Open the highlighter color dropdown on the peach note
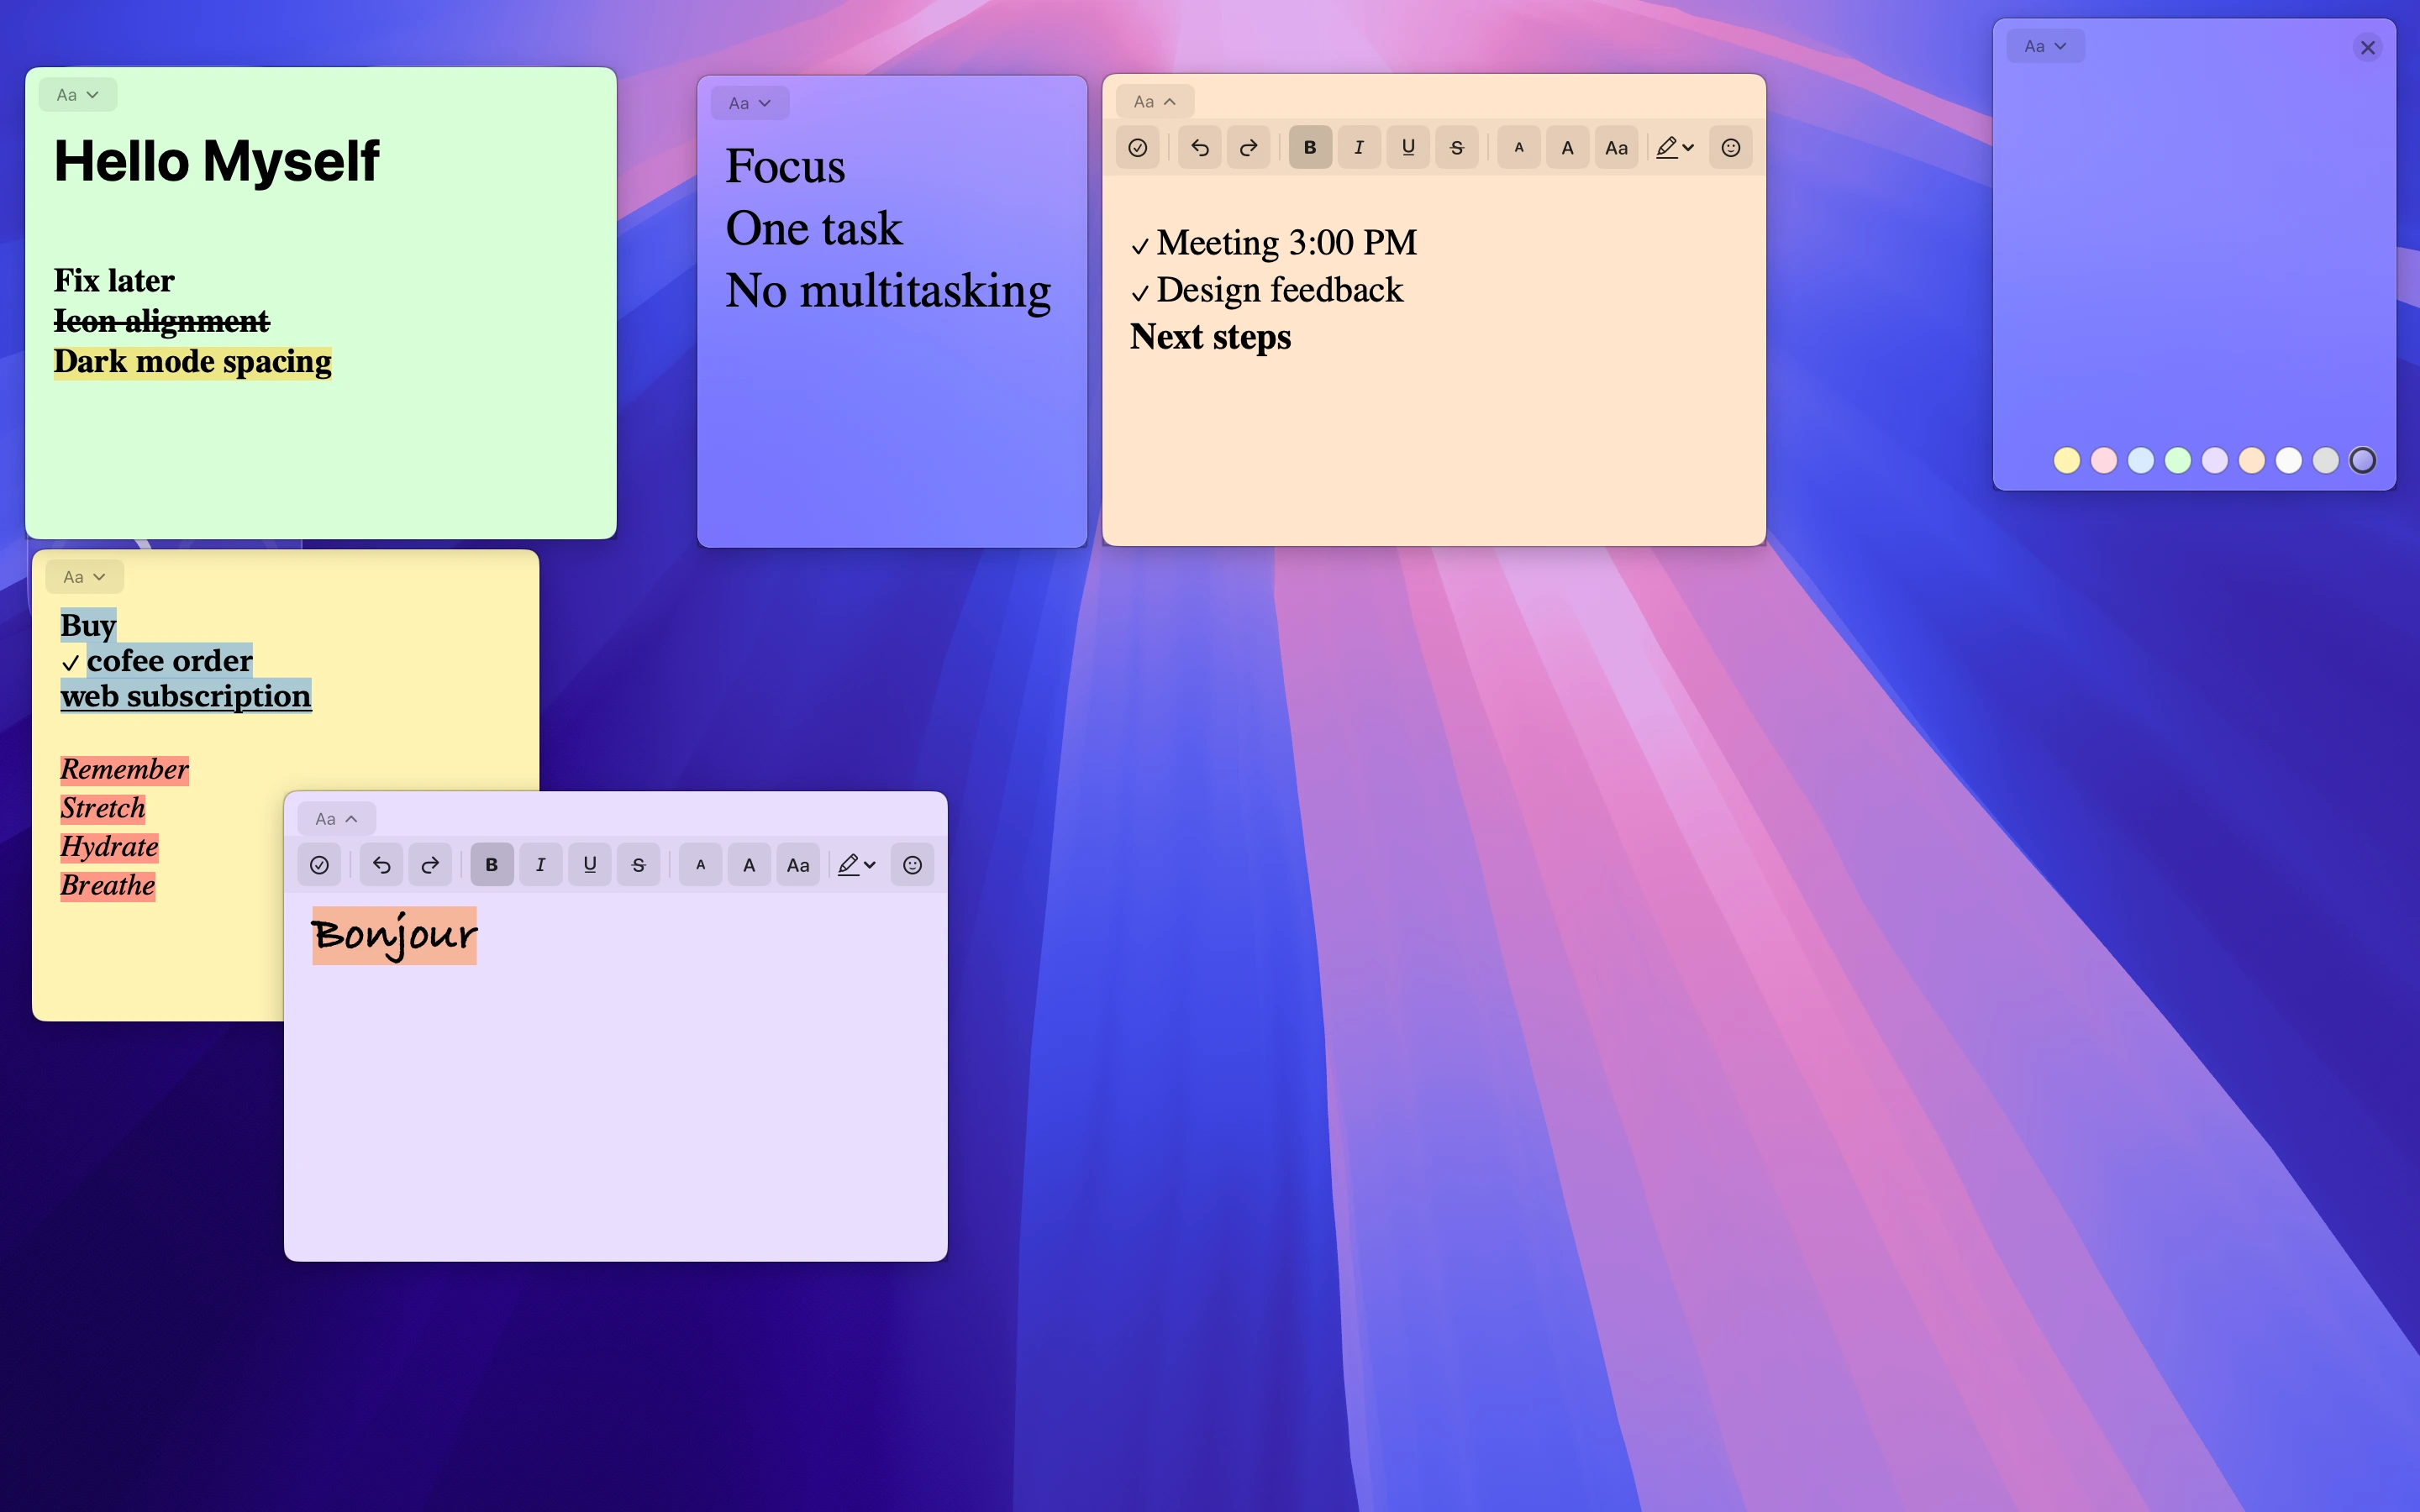 click(x=1687, y=147)
